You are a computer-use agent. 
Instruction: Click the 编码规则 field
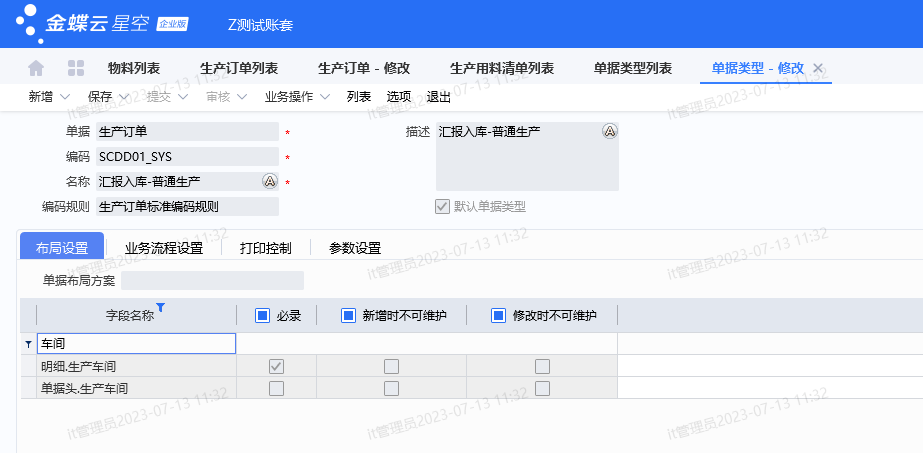(187, 206)
